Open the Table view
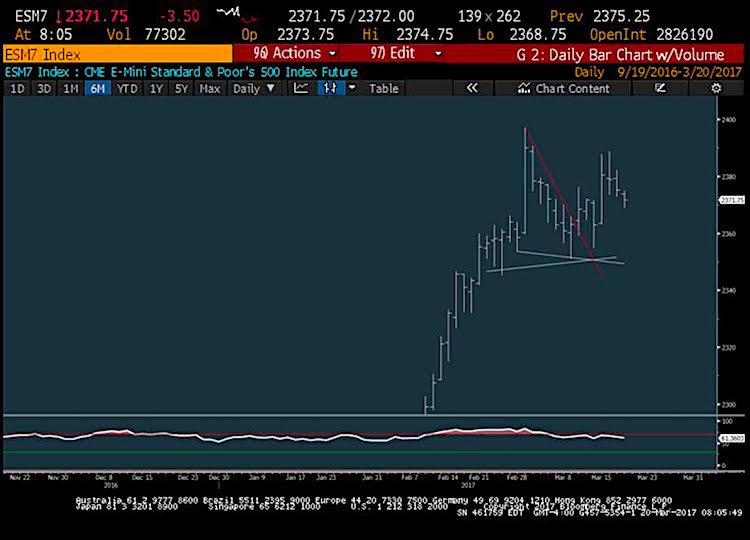Image resolution: width=750 pixels, height=540 pixels. [384, 88]
